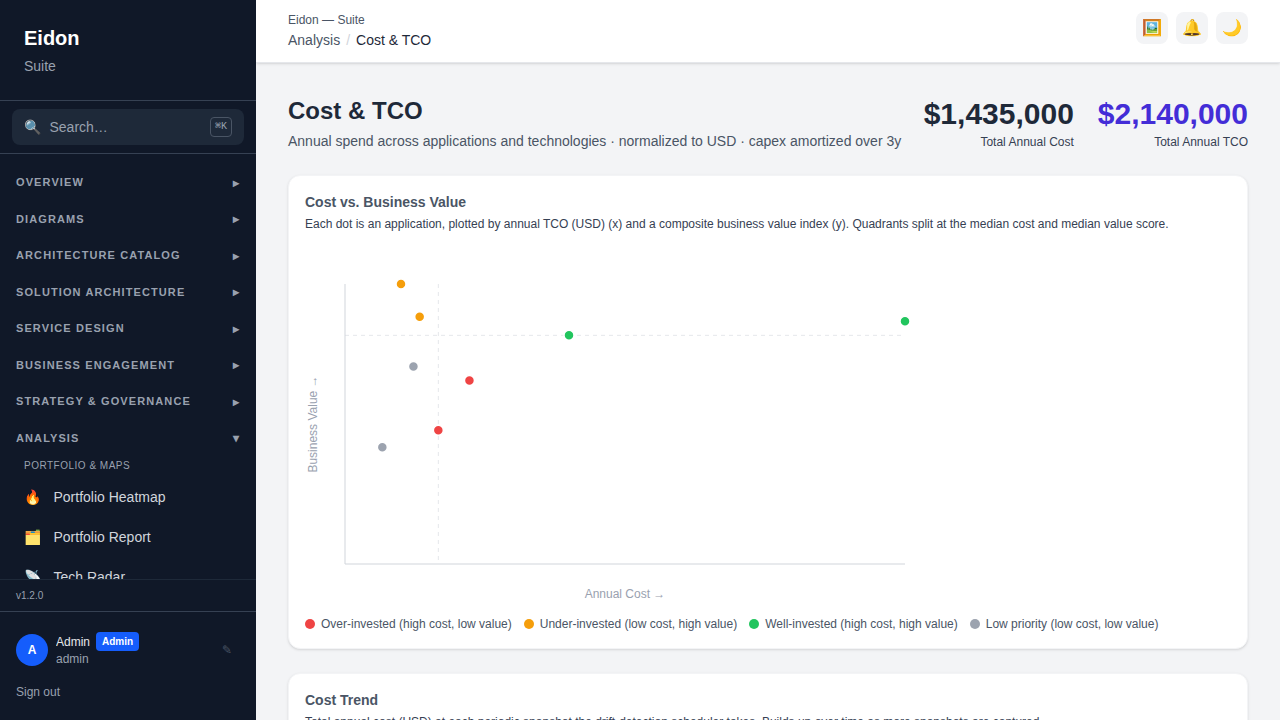Image resolution: width=1280 pixels, height=720 pixels.
Task: Click the $1,435,000 total annual cost
Action: tap(999, 114)
